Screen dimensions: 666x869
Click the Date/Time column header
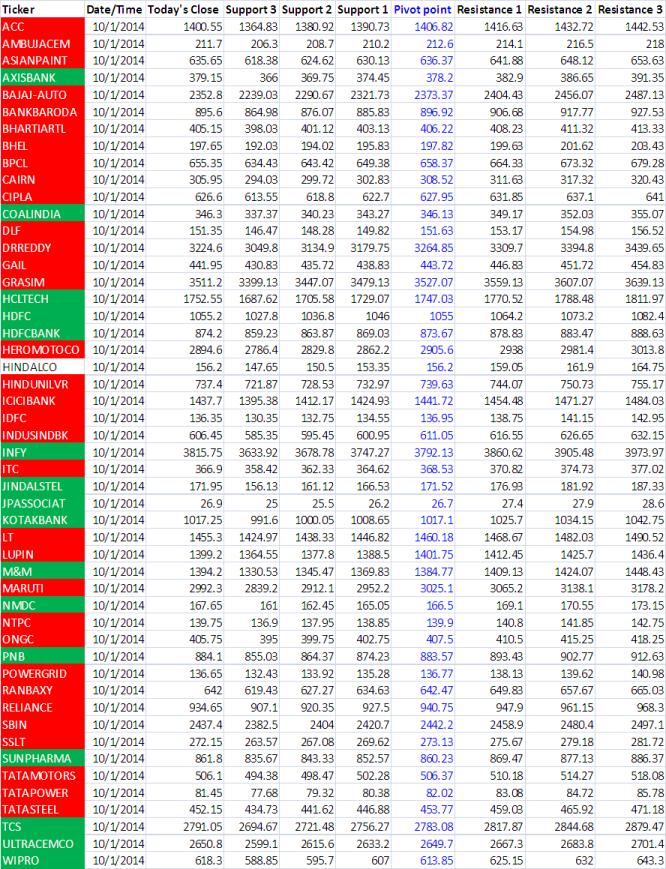(115, 9)
